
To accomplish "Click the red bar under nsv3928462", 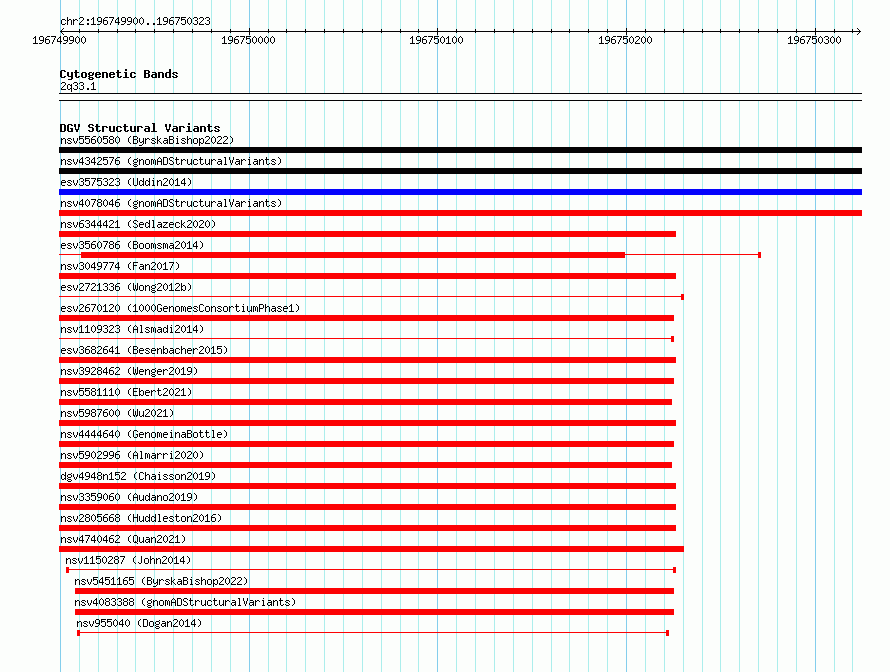I will 366,381.
